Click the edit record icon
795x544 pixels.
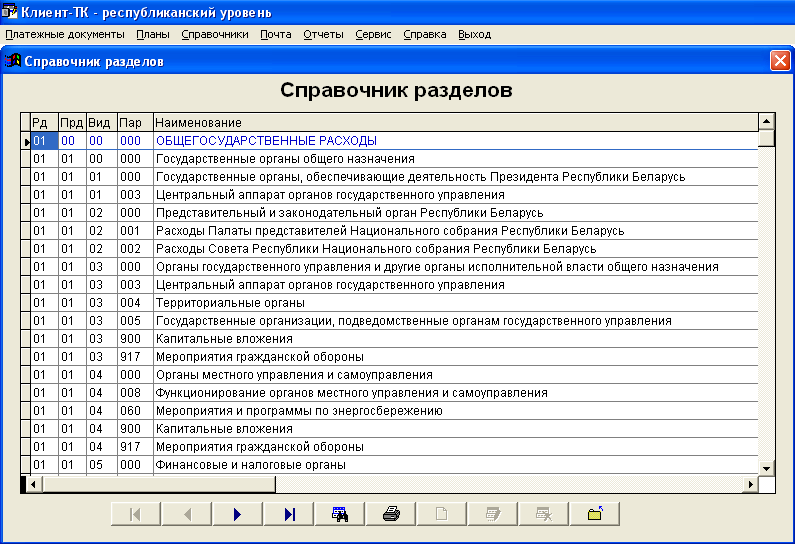point(493,514)
